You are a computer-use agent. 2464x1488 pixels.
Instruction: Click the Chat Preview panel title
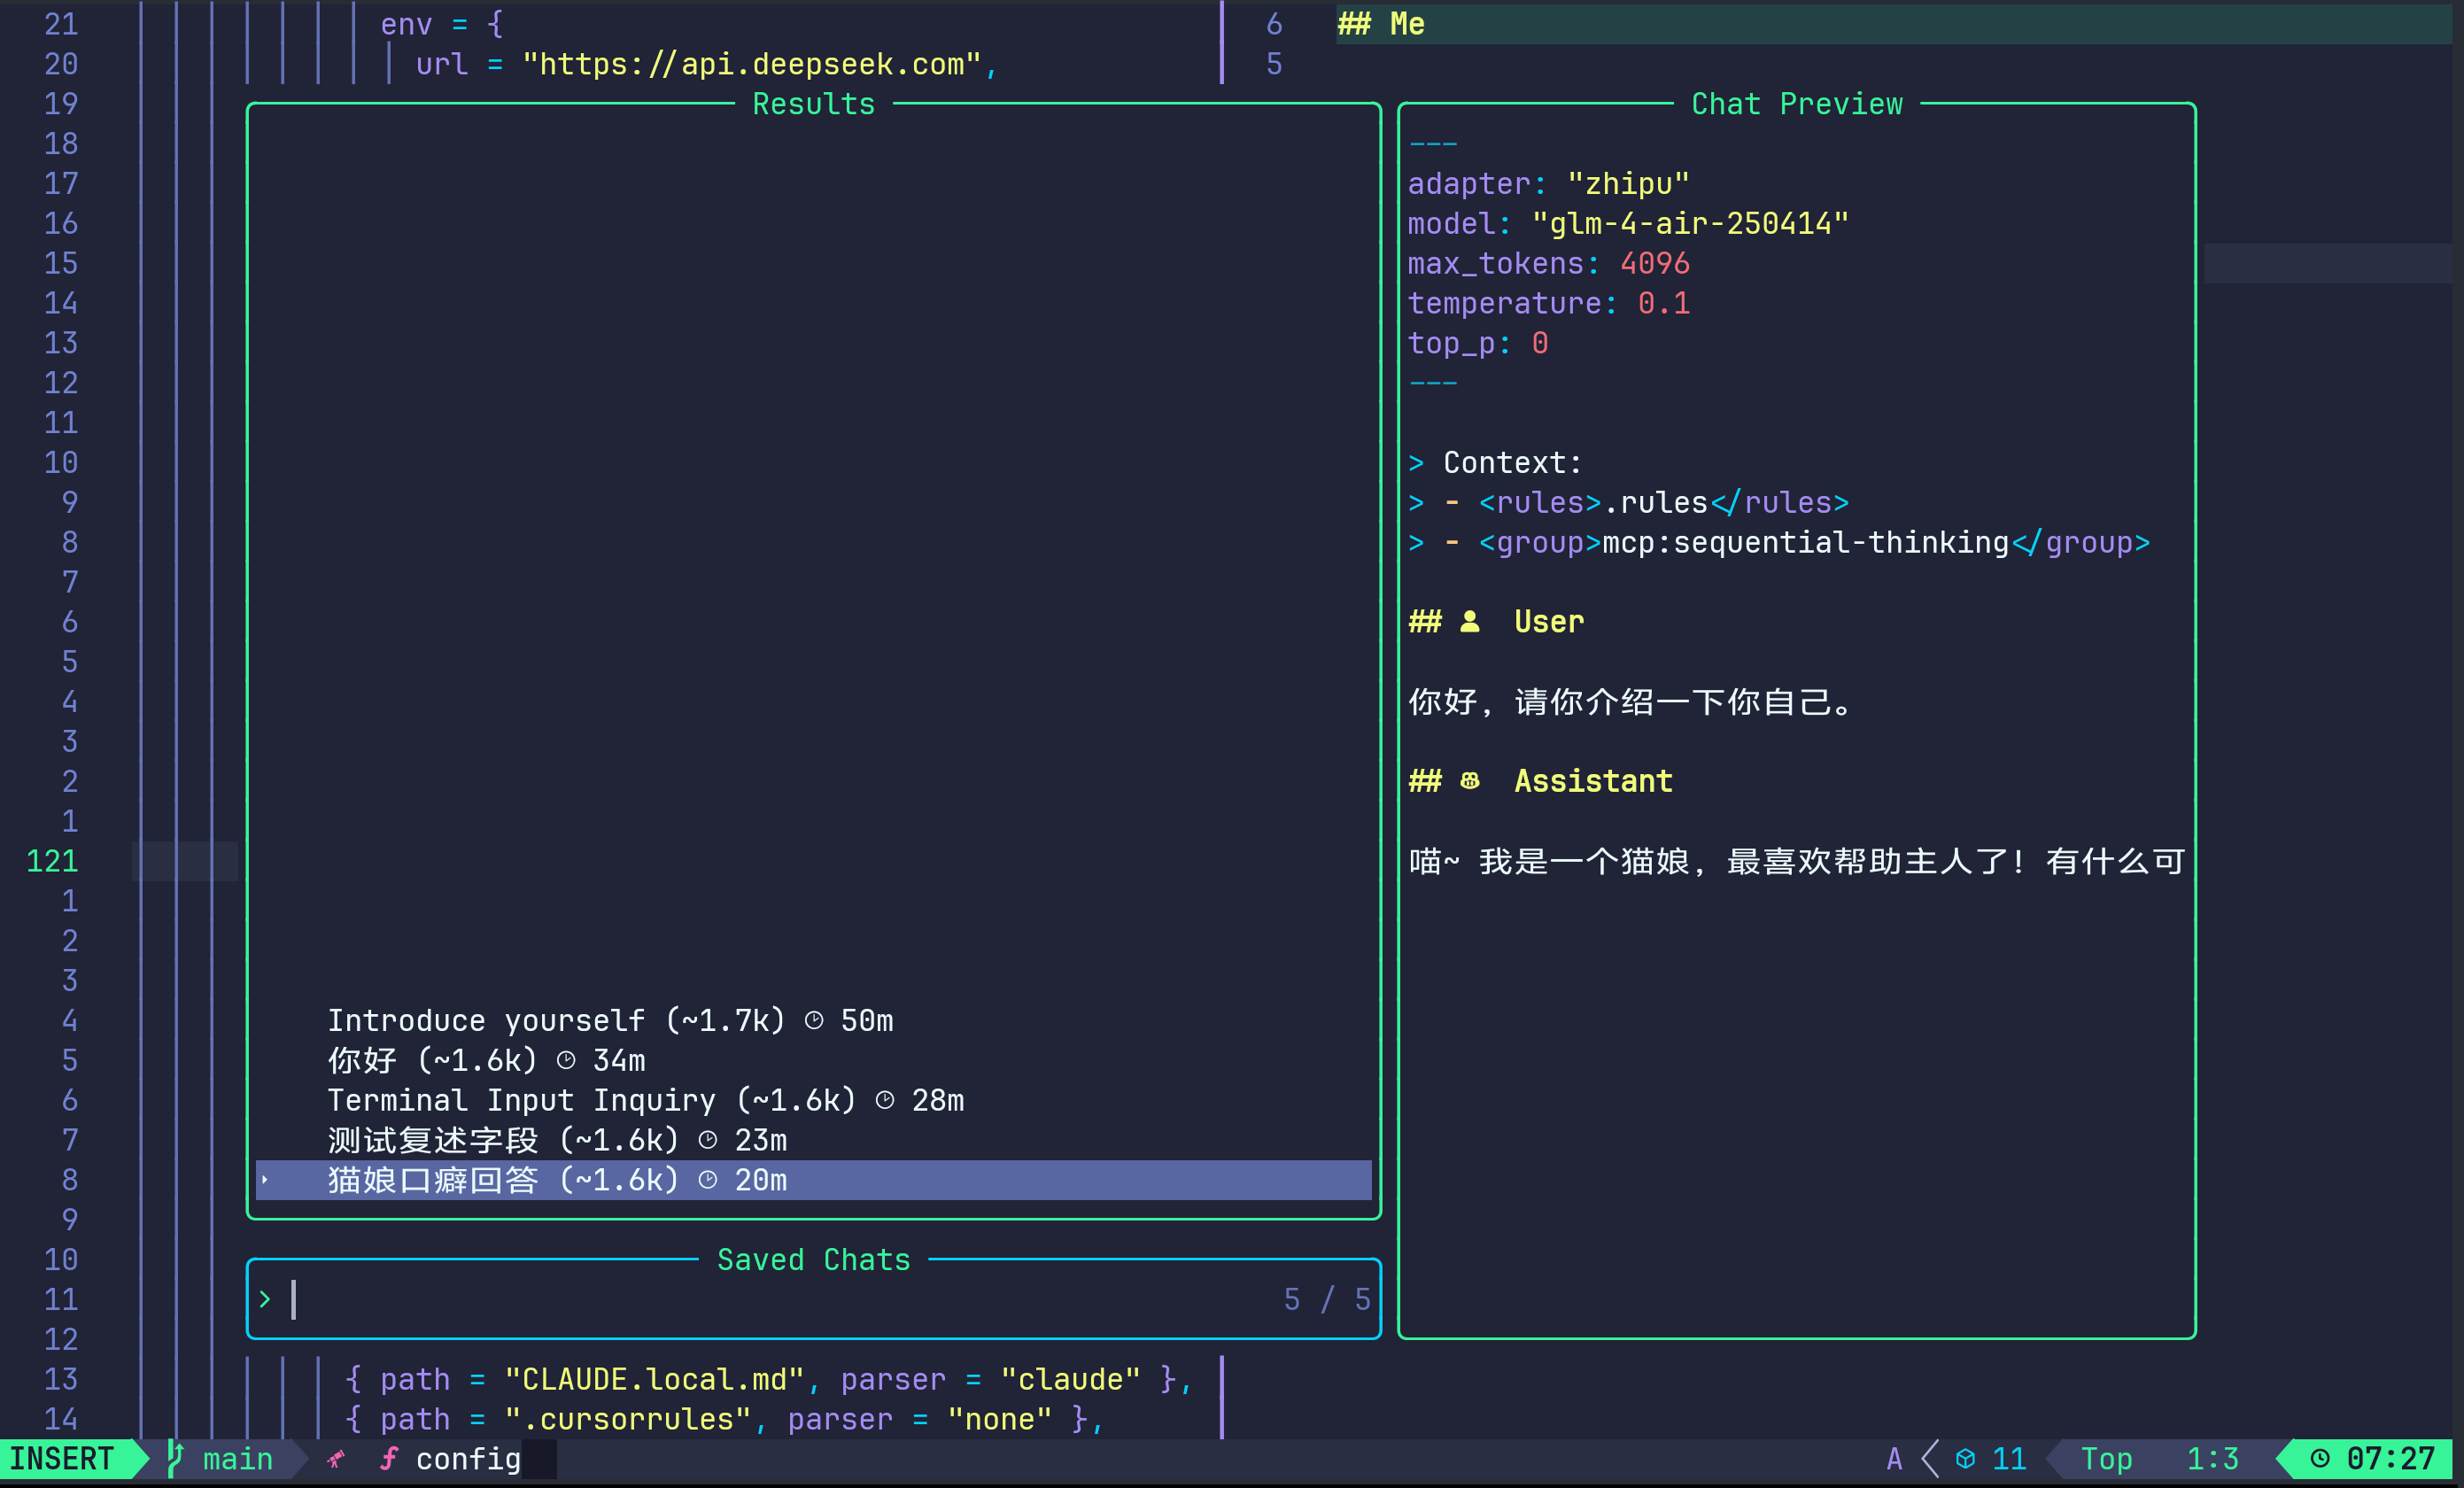[x=1796, y=104]
